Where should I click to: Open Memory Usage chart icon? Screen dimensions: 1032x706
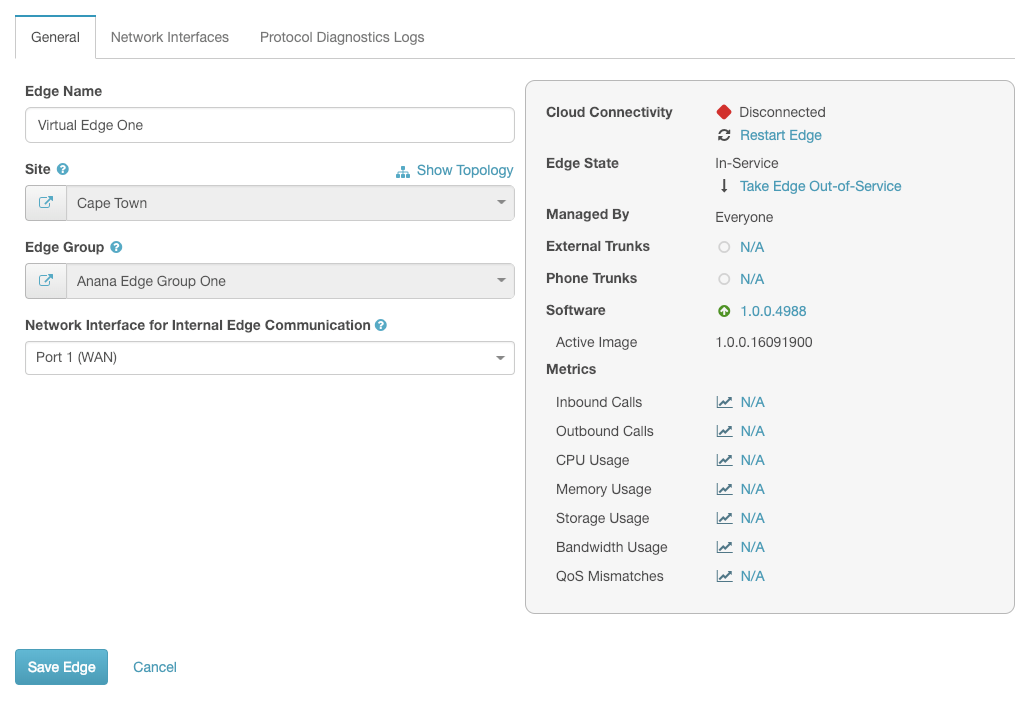(x=724, y=489)
